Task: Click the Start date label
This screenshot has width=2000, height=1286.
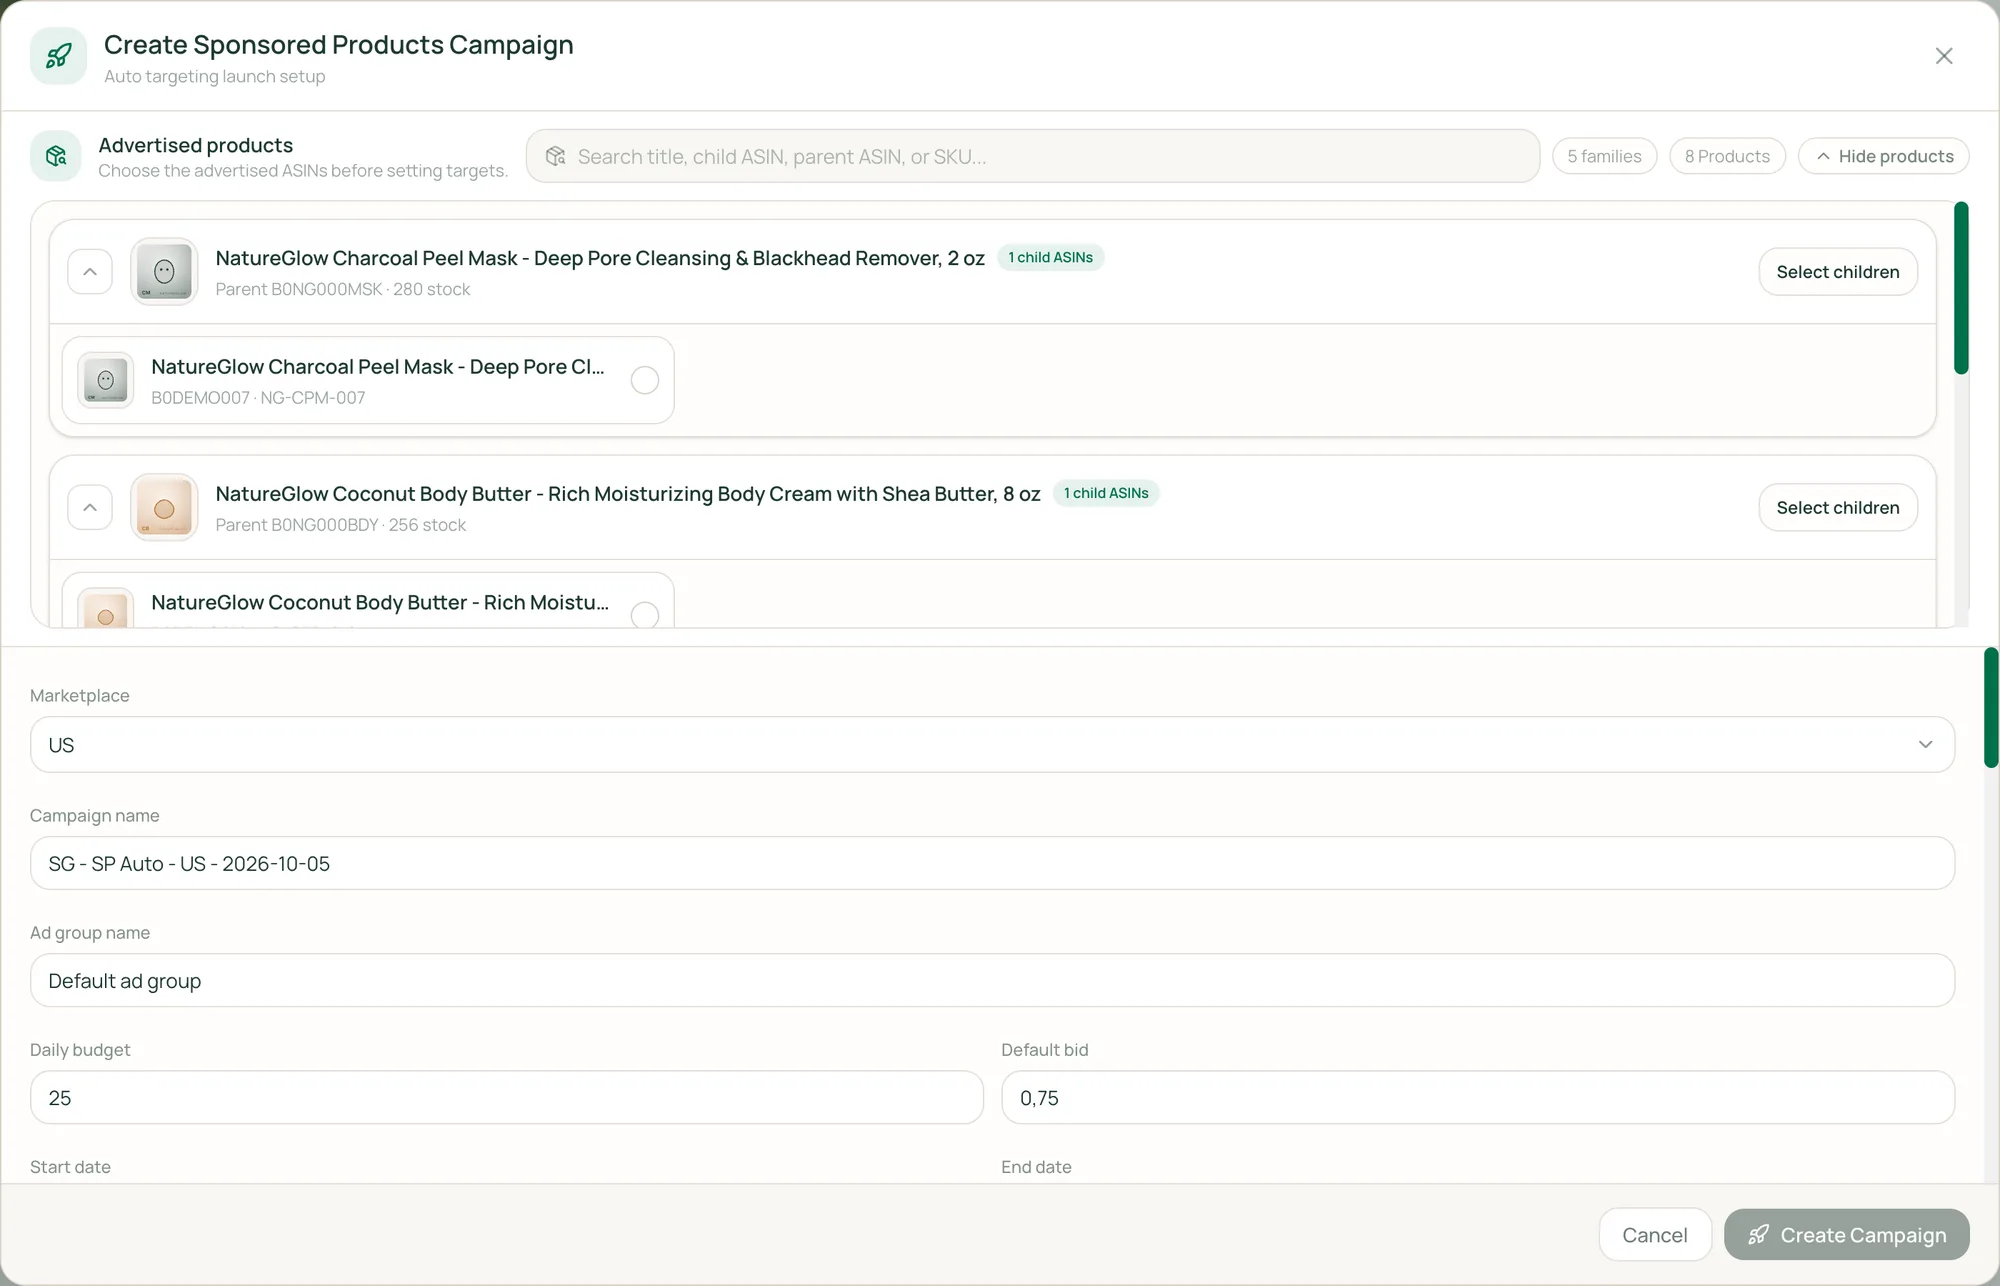Action: point(70,1167)
